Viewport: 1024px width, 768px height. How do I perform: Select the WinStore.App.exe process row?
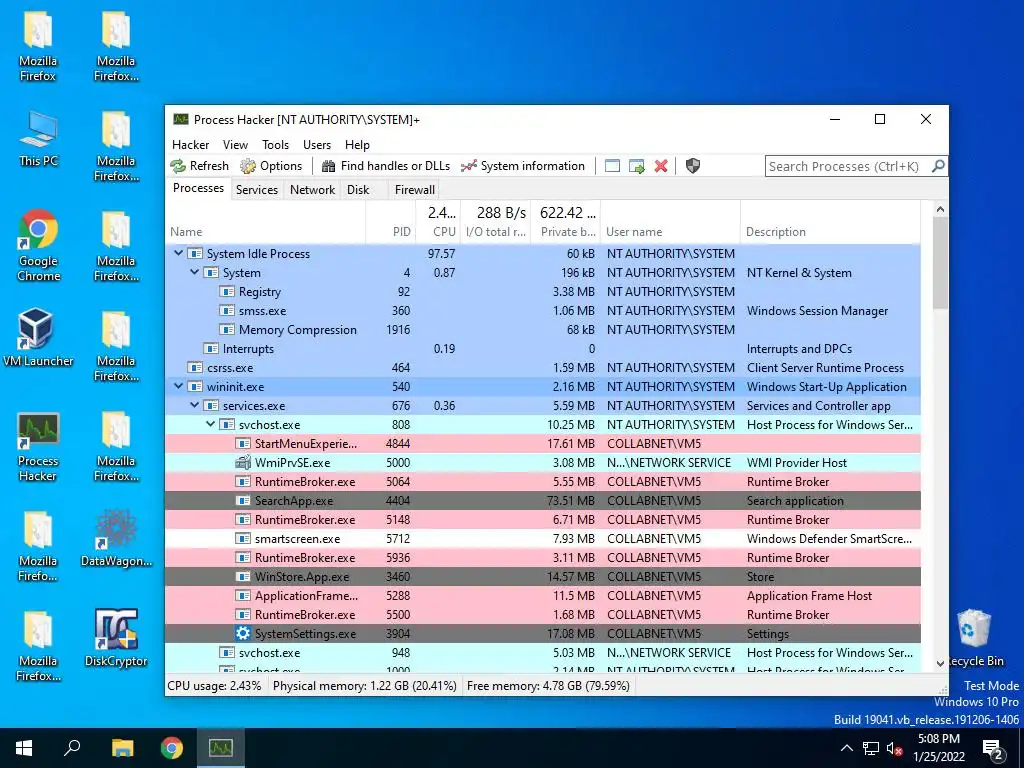pos(543,577)
